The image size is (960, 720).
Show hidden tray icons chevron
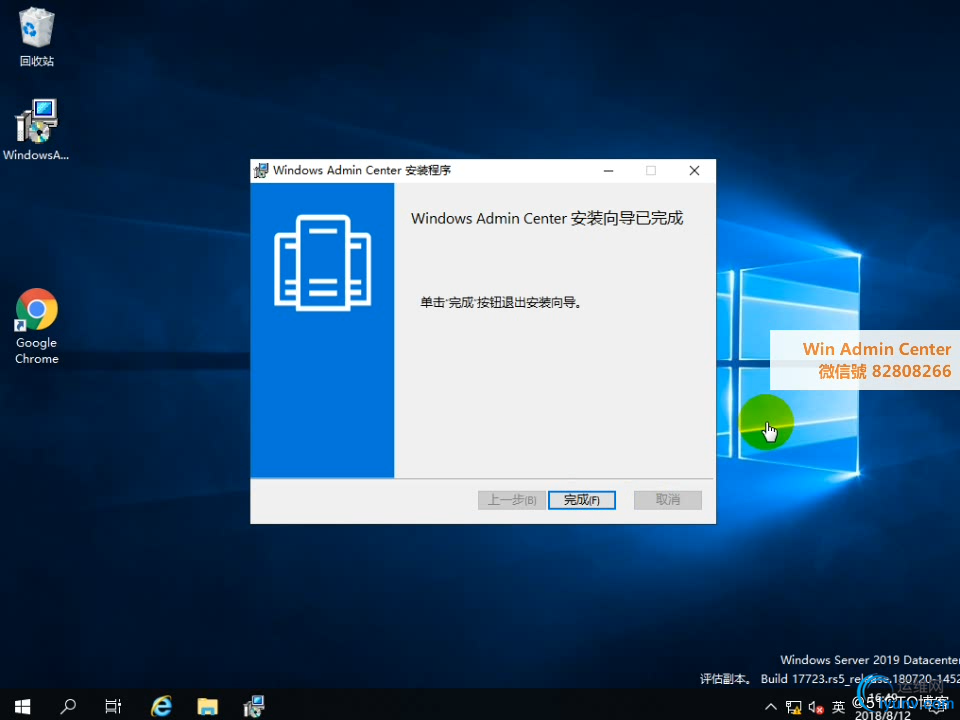[771, 707]
